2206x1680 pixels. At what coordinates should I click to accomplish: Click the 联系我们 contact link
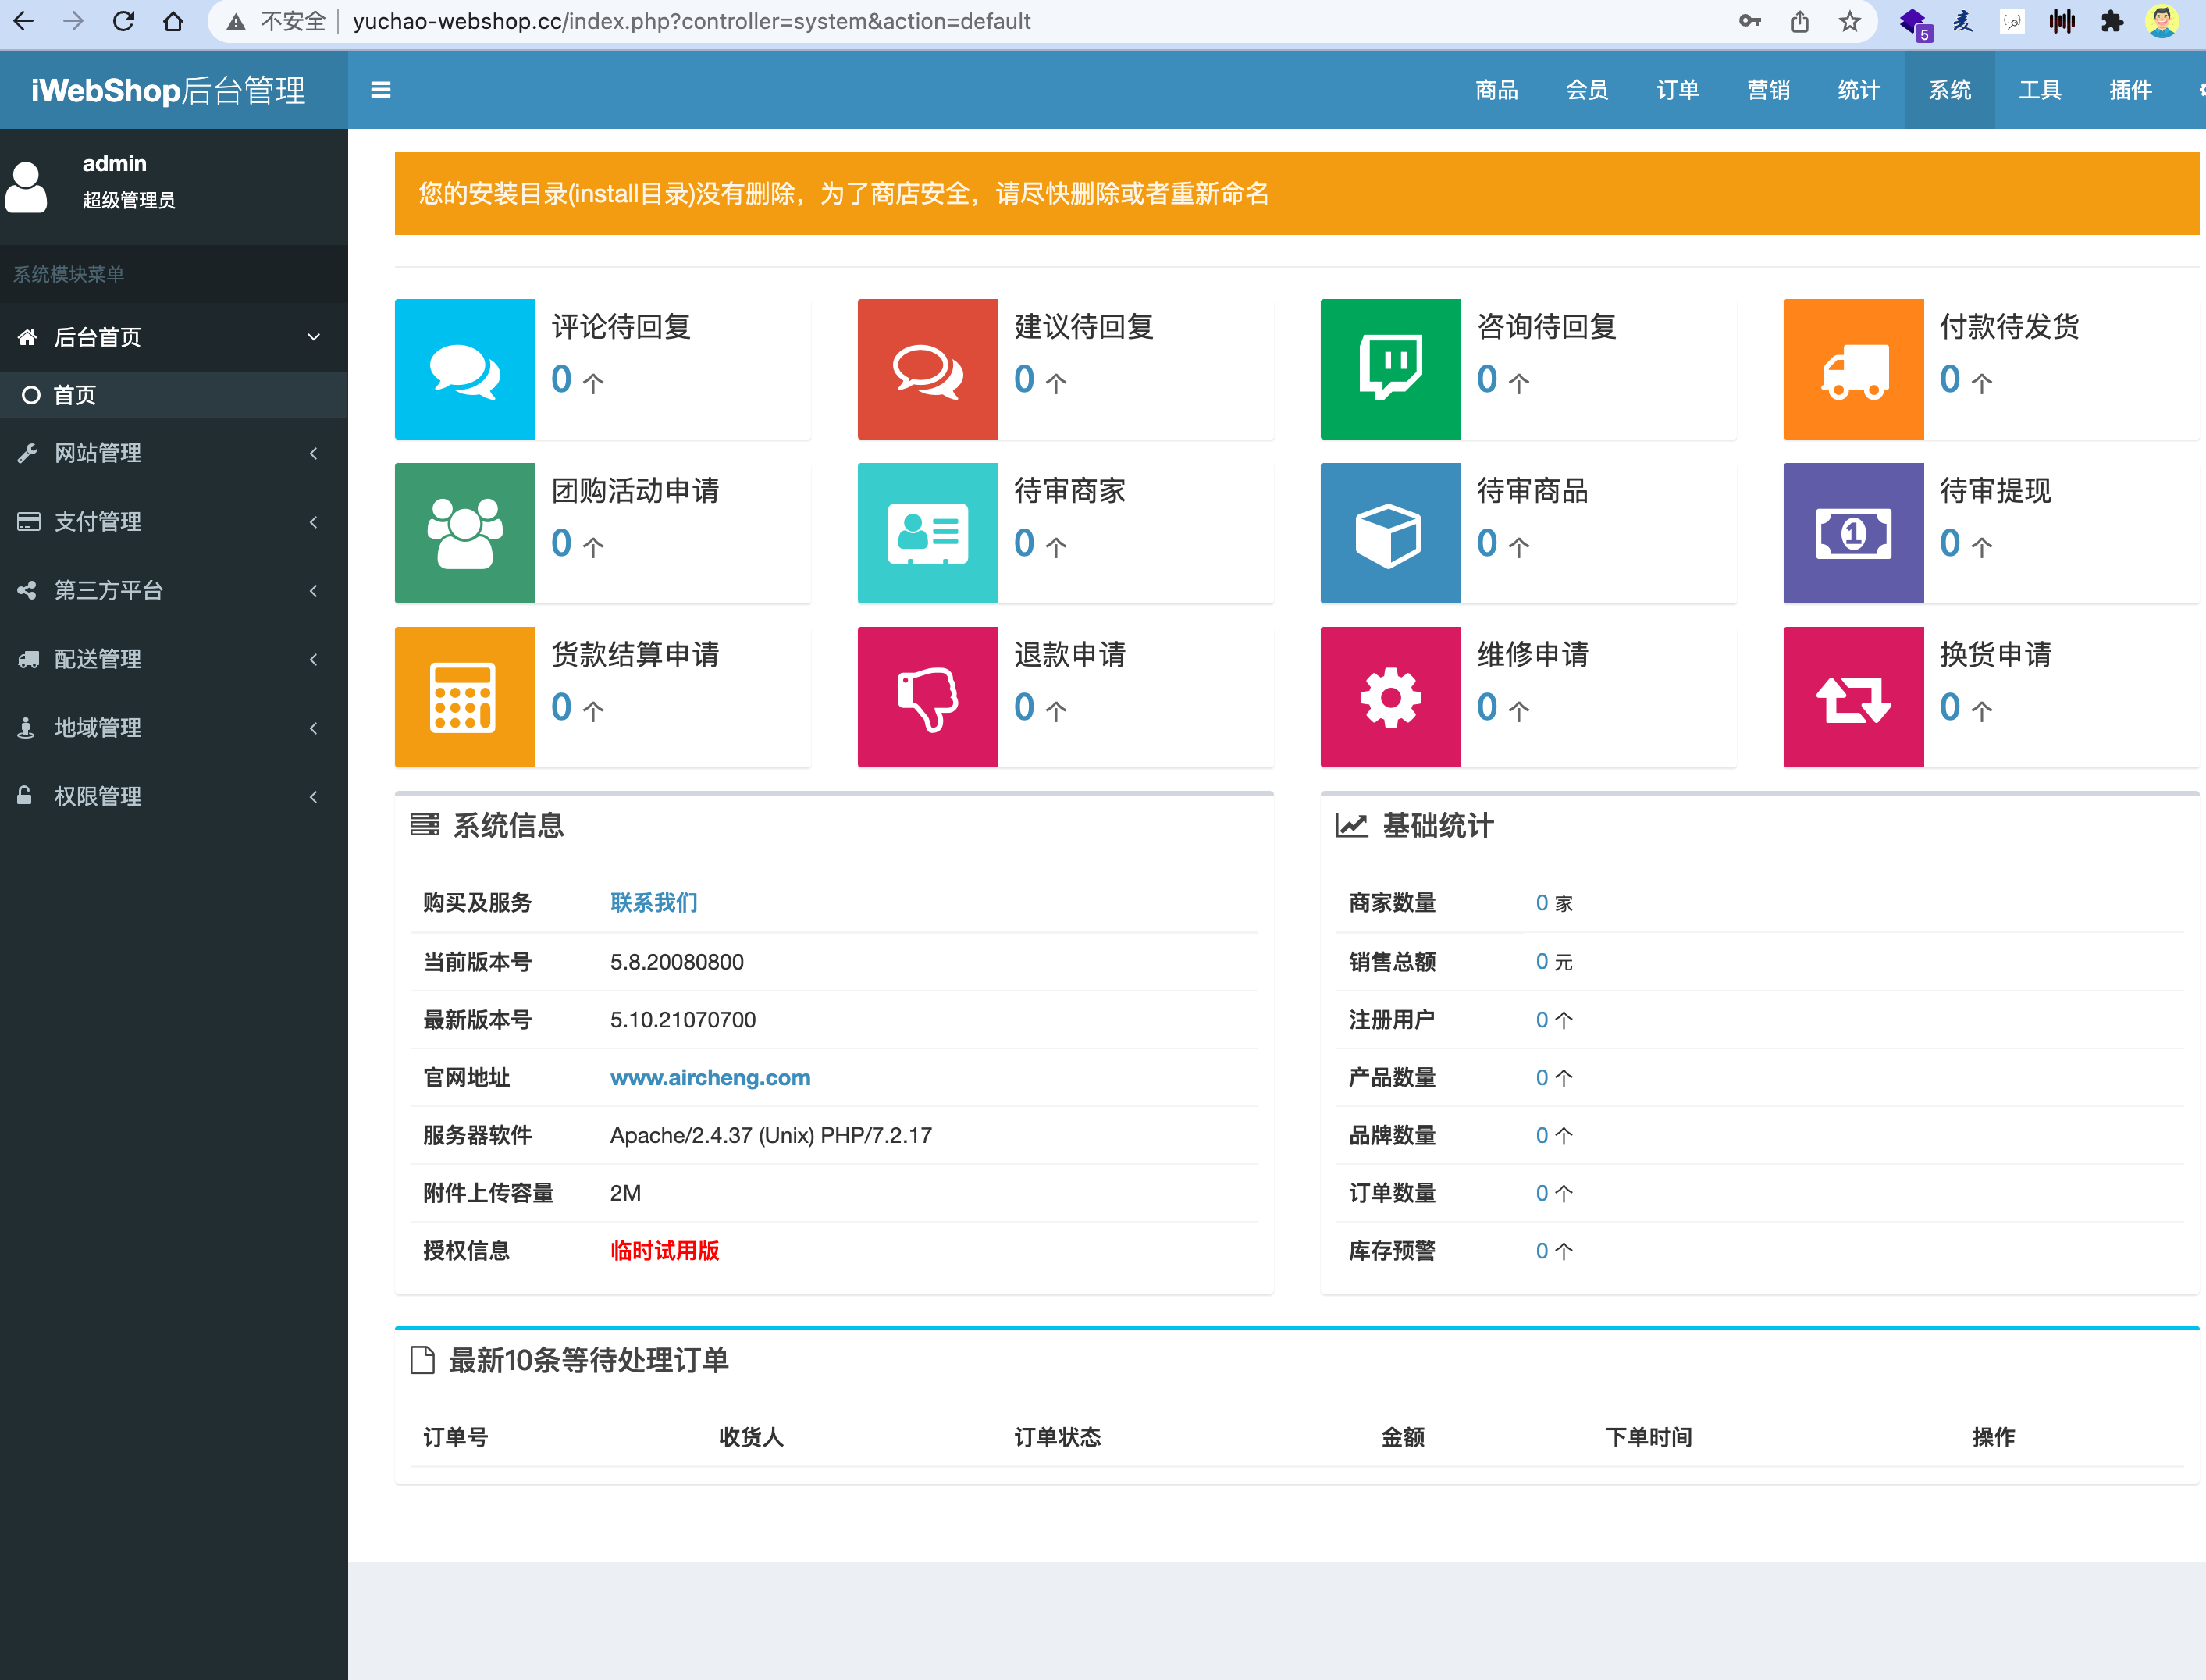(654, 903)
